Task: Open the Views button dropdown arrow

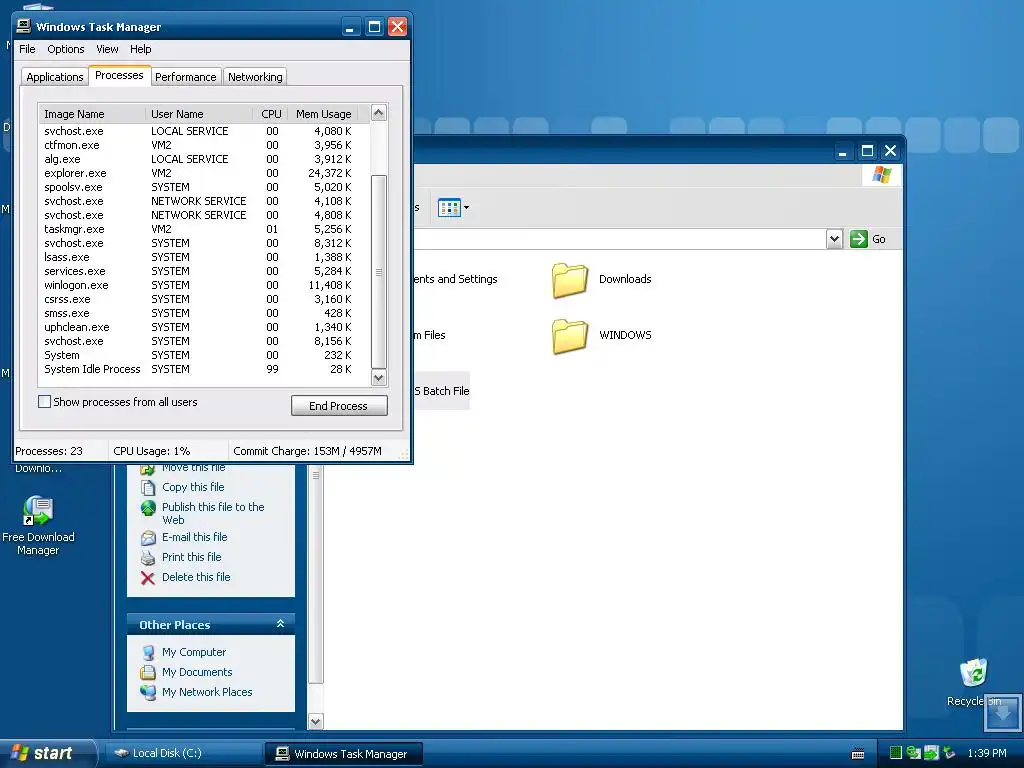Action: click(x=466, y=208)
